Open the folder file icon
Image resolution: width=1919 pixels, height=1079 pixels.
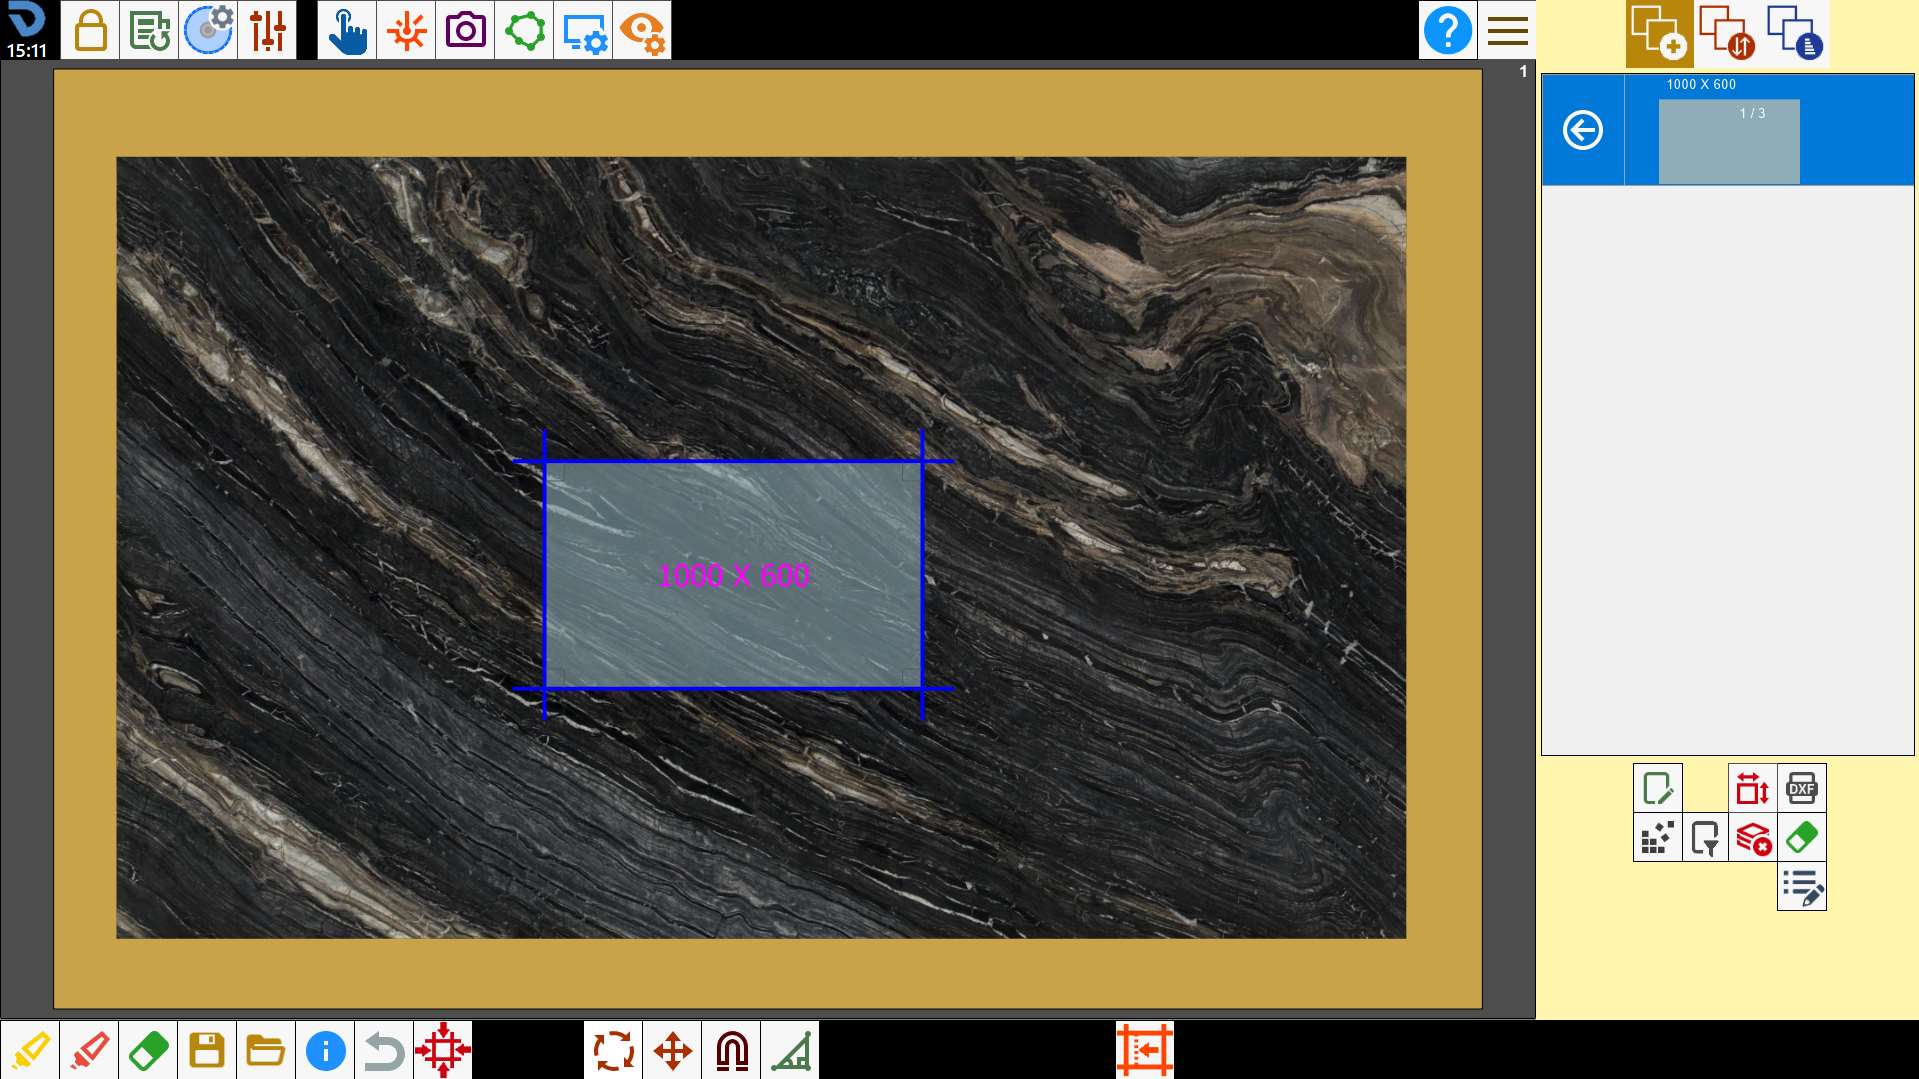pos(266,1050)
